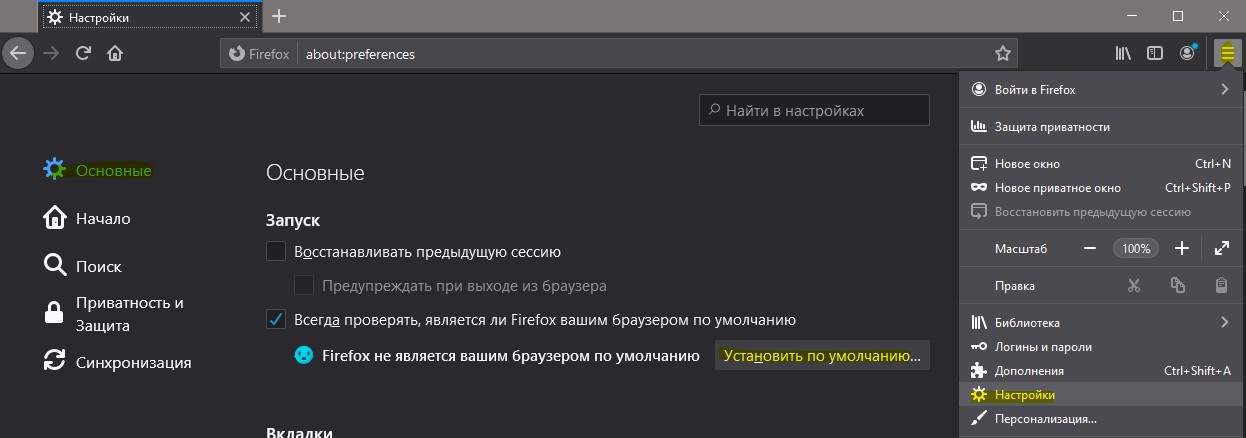Viewport: 1246px width, 438px height.
Task: Copy with the copy icon in Правка row
Action: tap(1177, 285)
